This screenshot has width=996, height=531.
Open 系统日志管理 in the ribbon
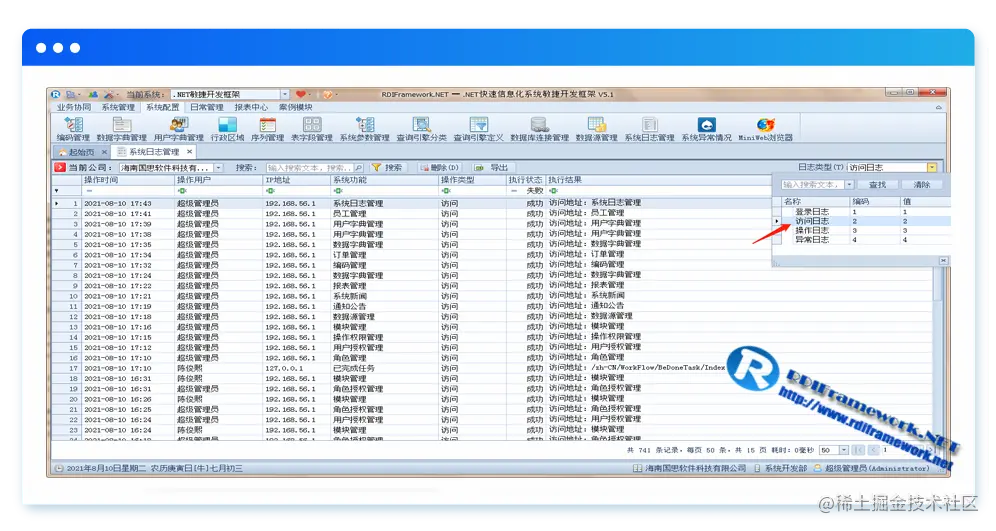tap(649, 129)
